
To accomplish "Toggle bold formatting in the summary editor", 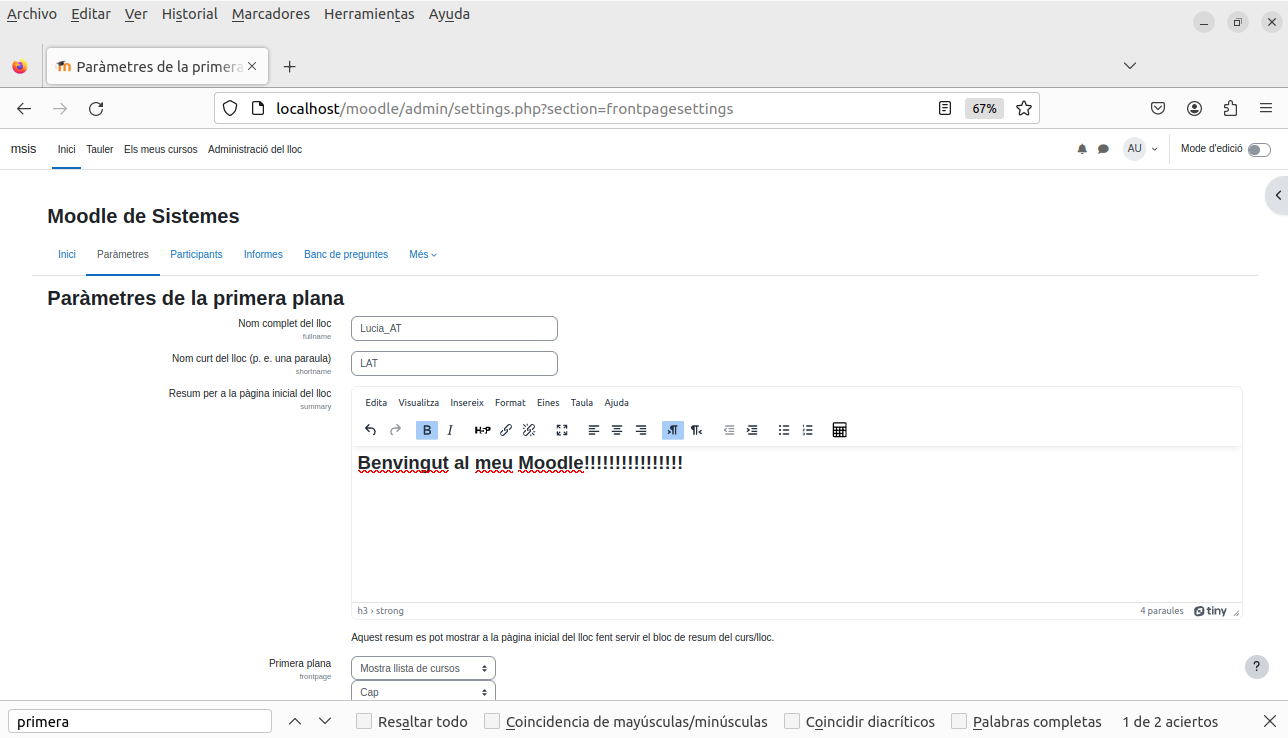I will pyautogui.click(x=427, y=430).
